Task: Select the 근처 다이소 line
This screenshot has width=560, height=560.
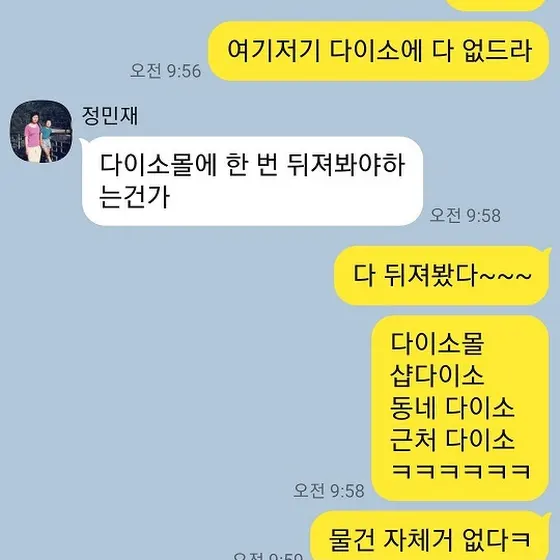Action: (x=452, y=439)
